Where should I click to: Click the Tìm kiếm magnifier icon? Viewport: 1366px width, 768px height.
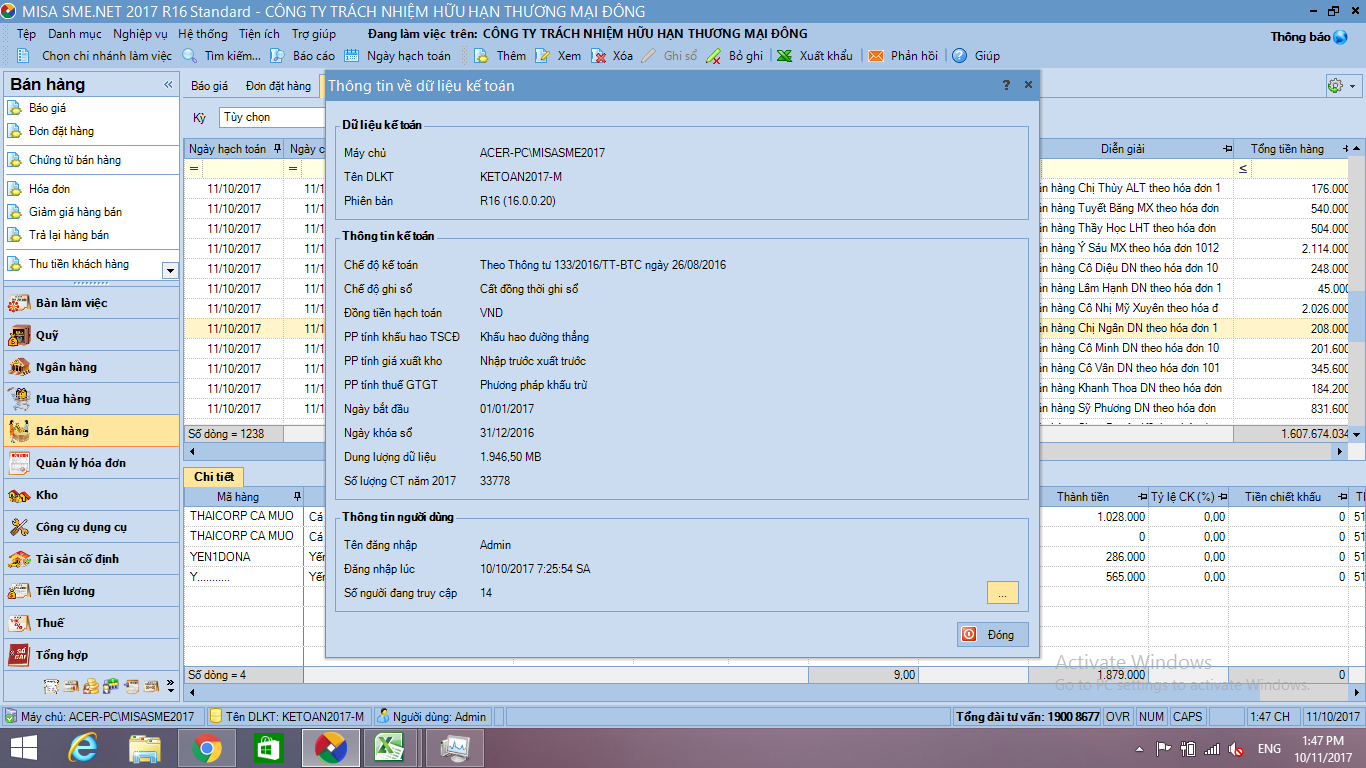point(189,56)
